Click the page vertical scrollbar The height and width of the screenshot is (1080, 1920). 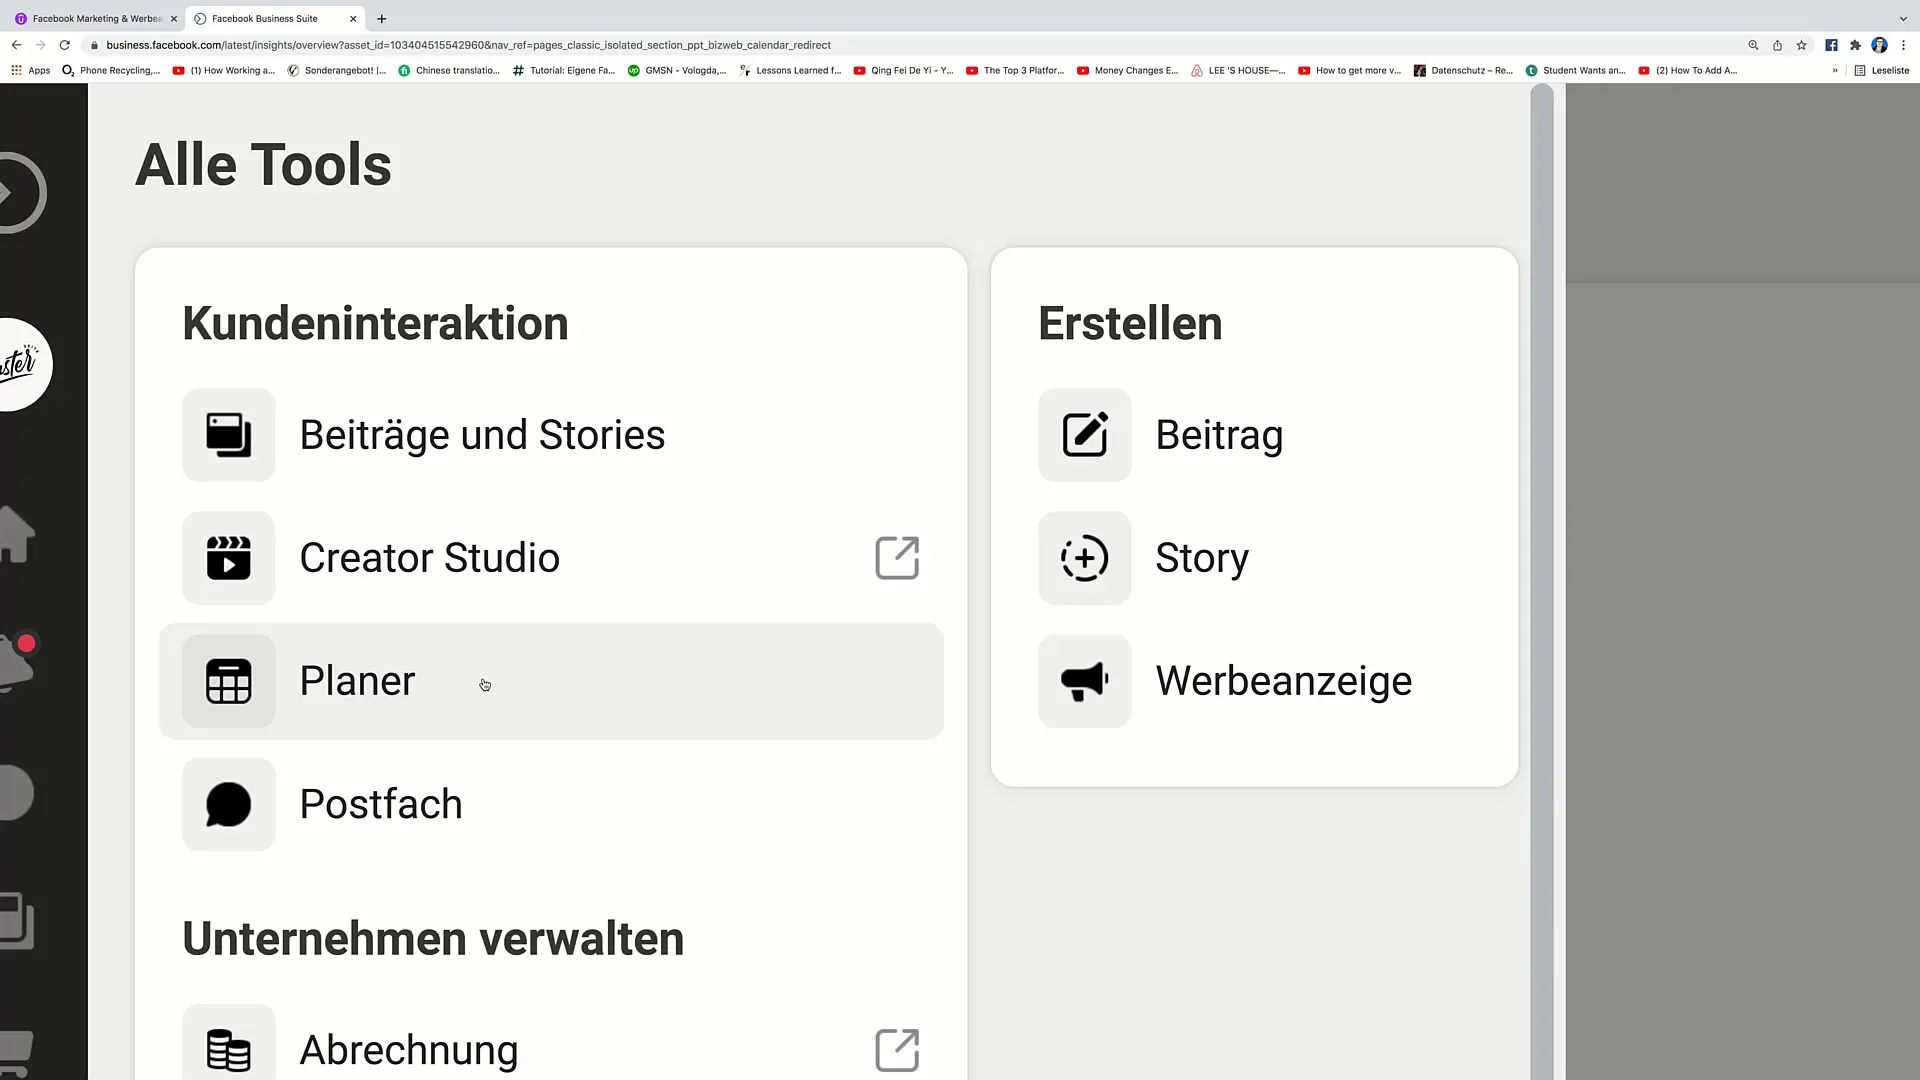click(1542, 580)
